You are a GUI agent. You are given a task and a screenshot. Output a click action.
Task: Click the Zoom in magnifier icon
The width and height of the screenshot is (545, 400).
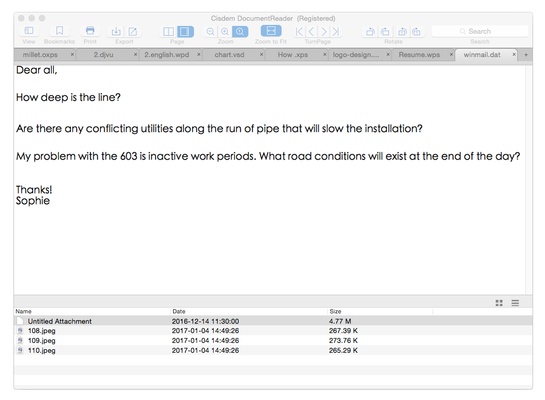225,32
